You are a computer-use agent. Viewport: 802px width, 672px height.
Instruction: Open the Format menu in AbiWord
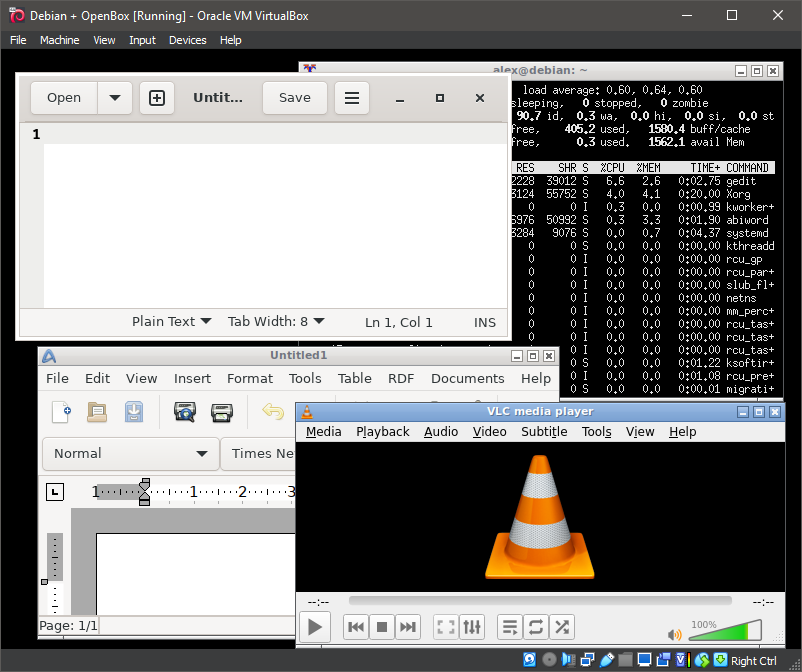(249, 378)
